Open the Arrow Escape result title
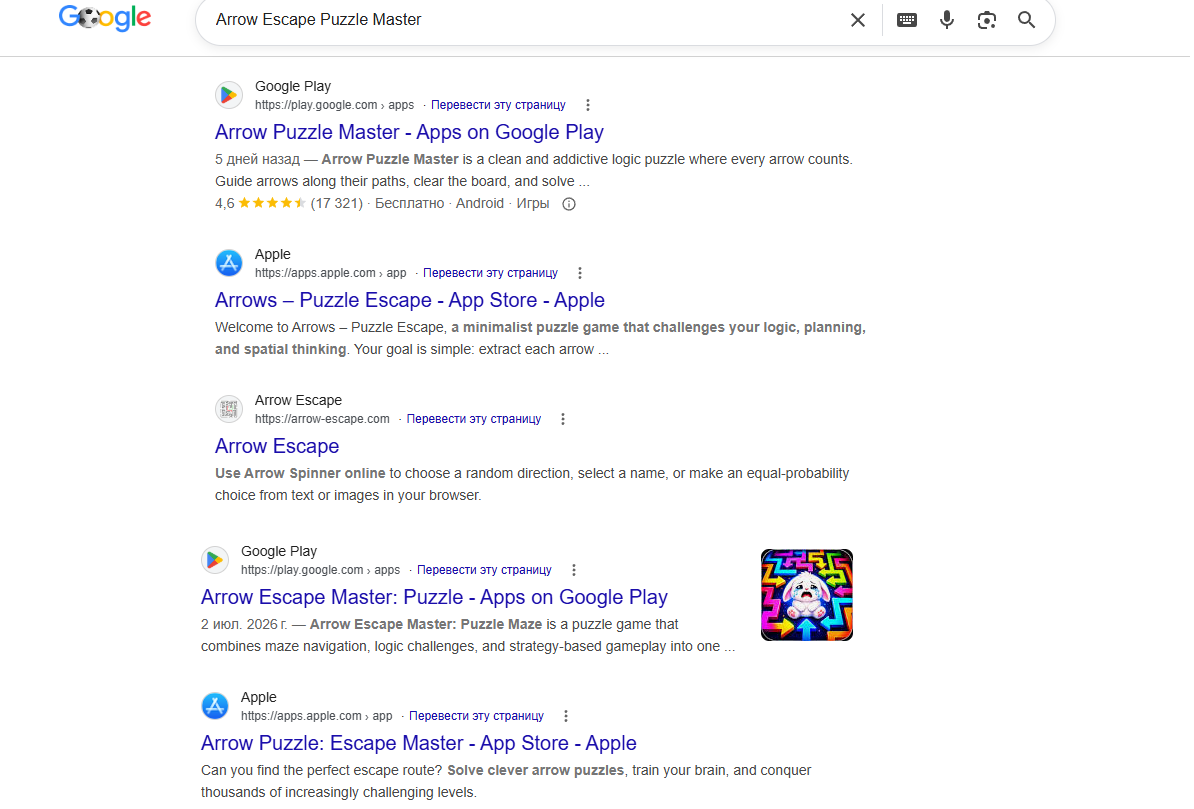Image resolution: width=1194 pixels, height=809 pixels. tap(278, 447)
